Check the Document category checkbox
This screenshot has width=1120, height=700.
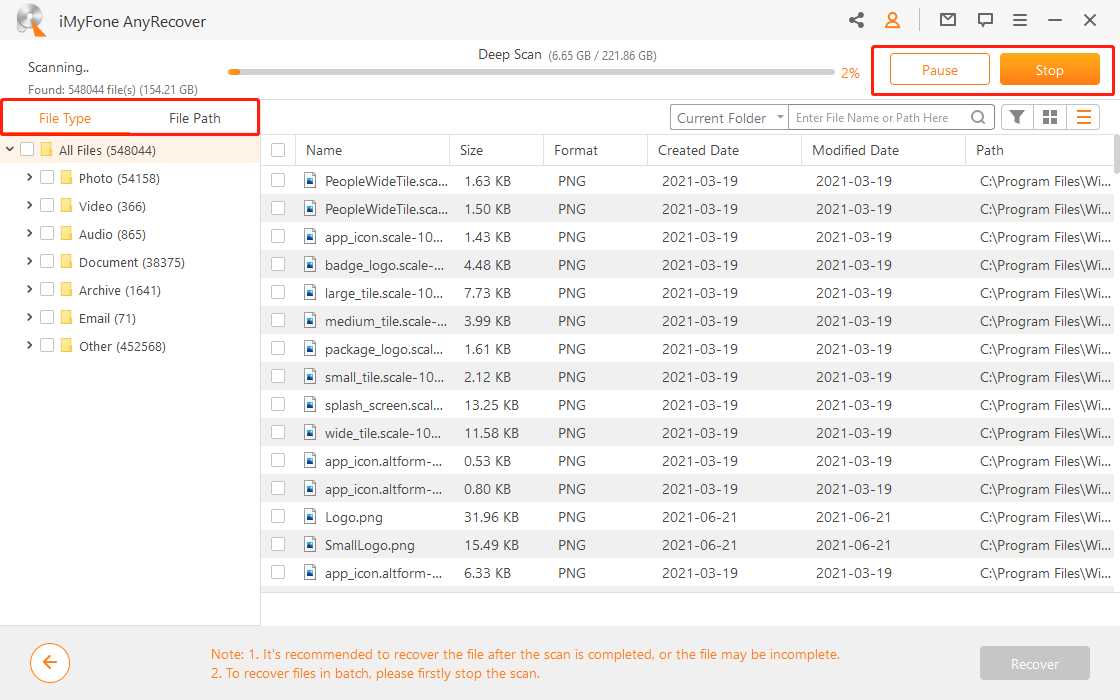click(47, 261)
